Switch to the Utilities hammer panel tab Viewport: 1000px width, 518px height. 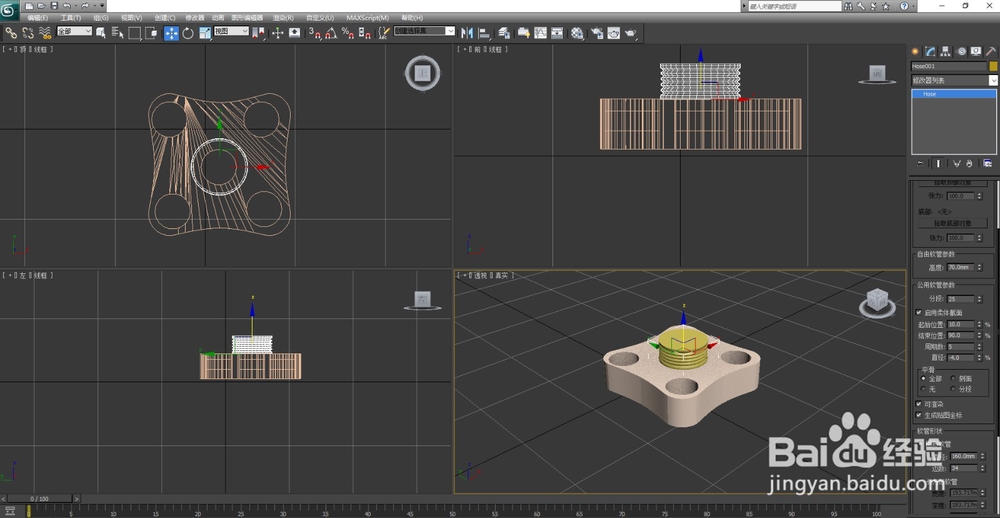pyautogui.click(x=990, y=52)
